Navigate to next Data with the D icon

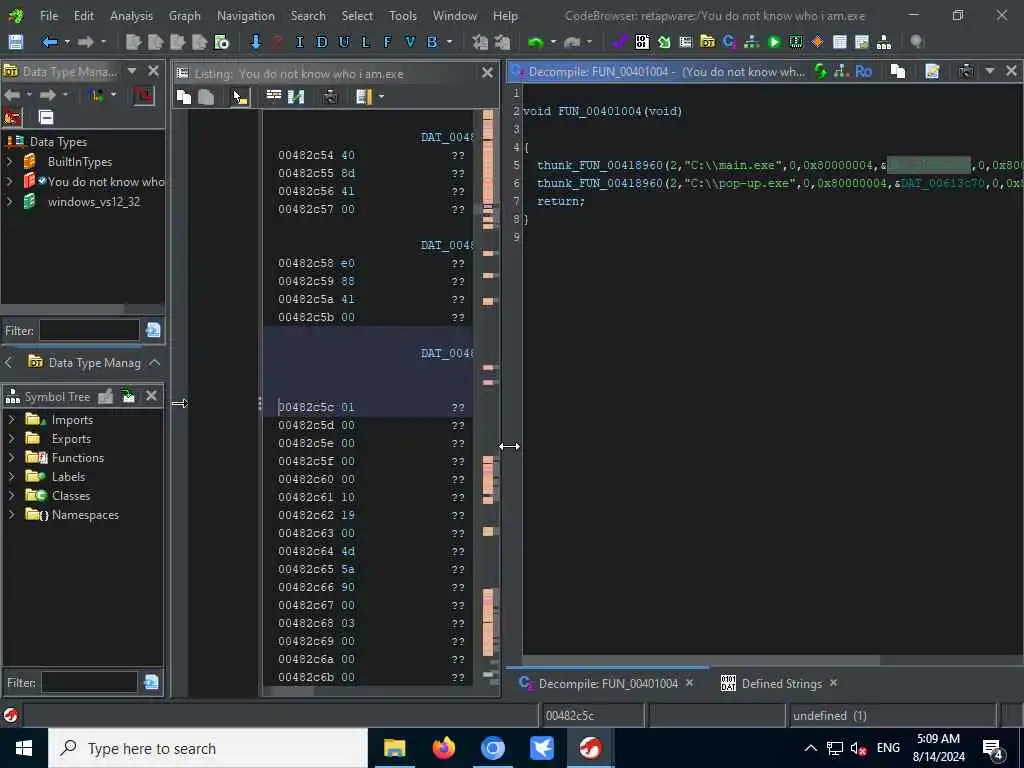(x=322, y=42)
